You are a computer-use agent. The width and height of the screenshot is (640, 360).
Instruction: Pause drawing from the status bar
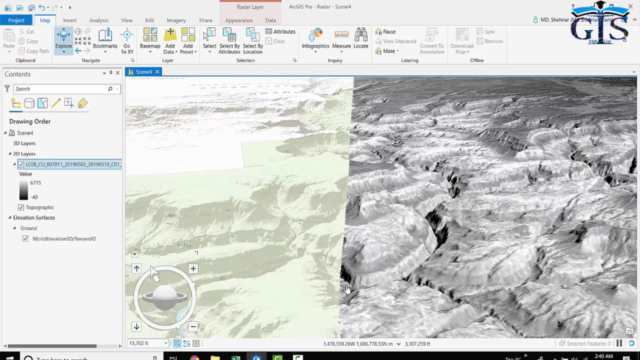619,344
